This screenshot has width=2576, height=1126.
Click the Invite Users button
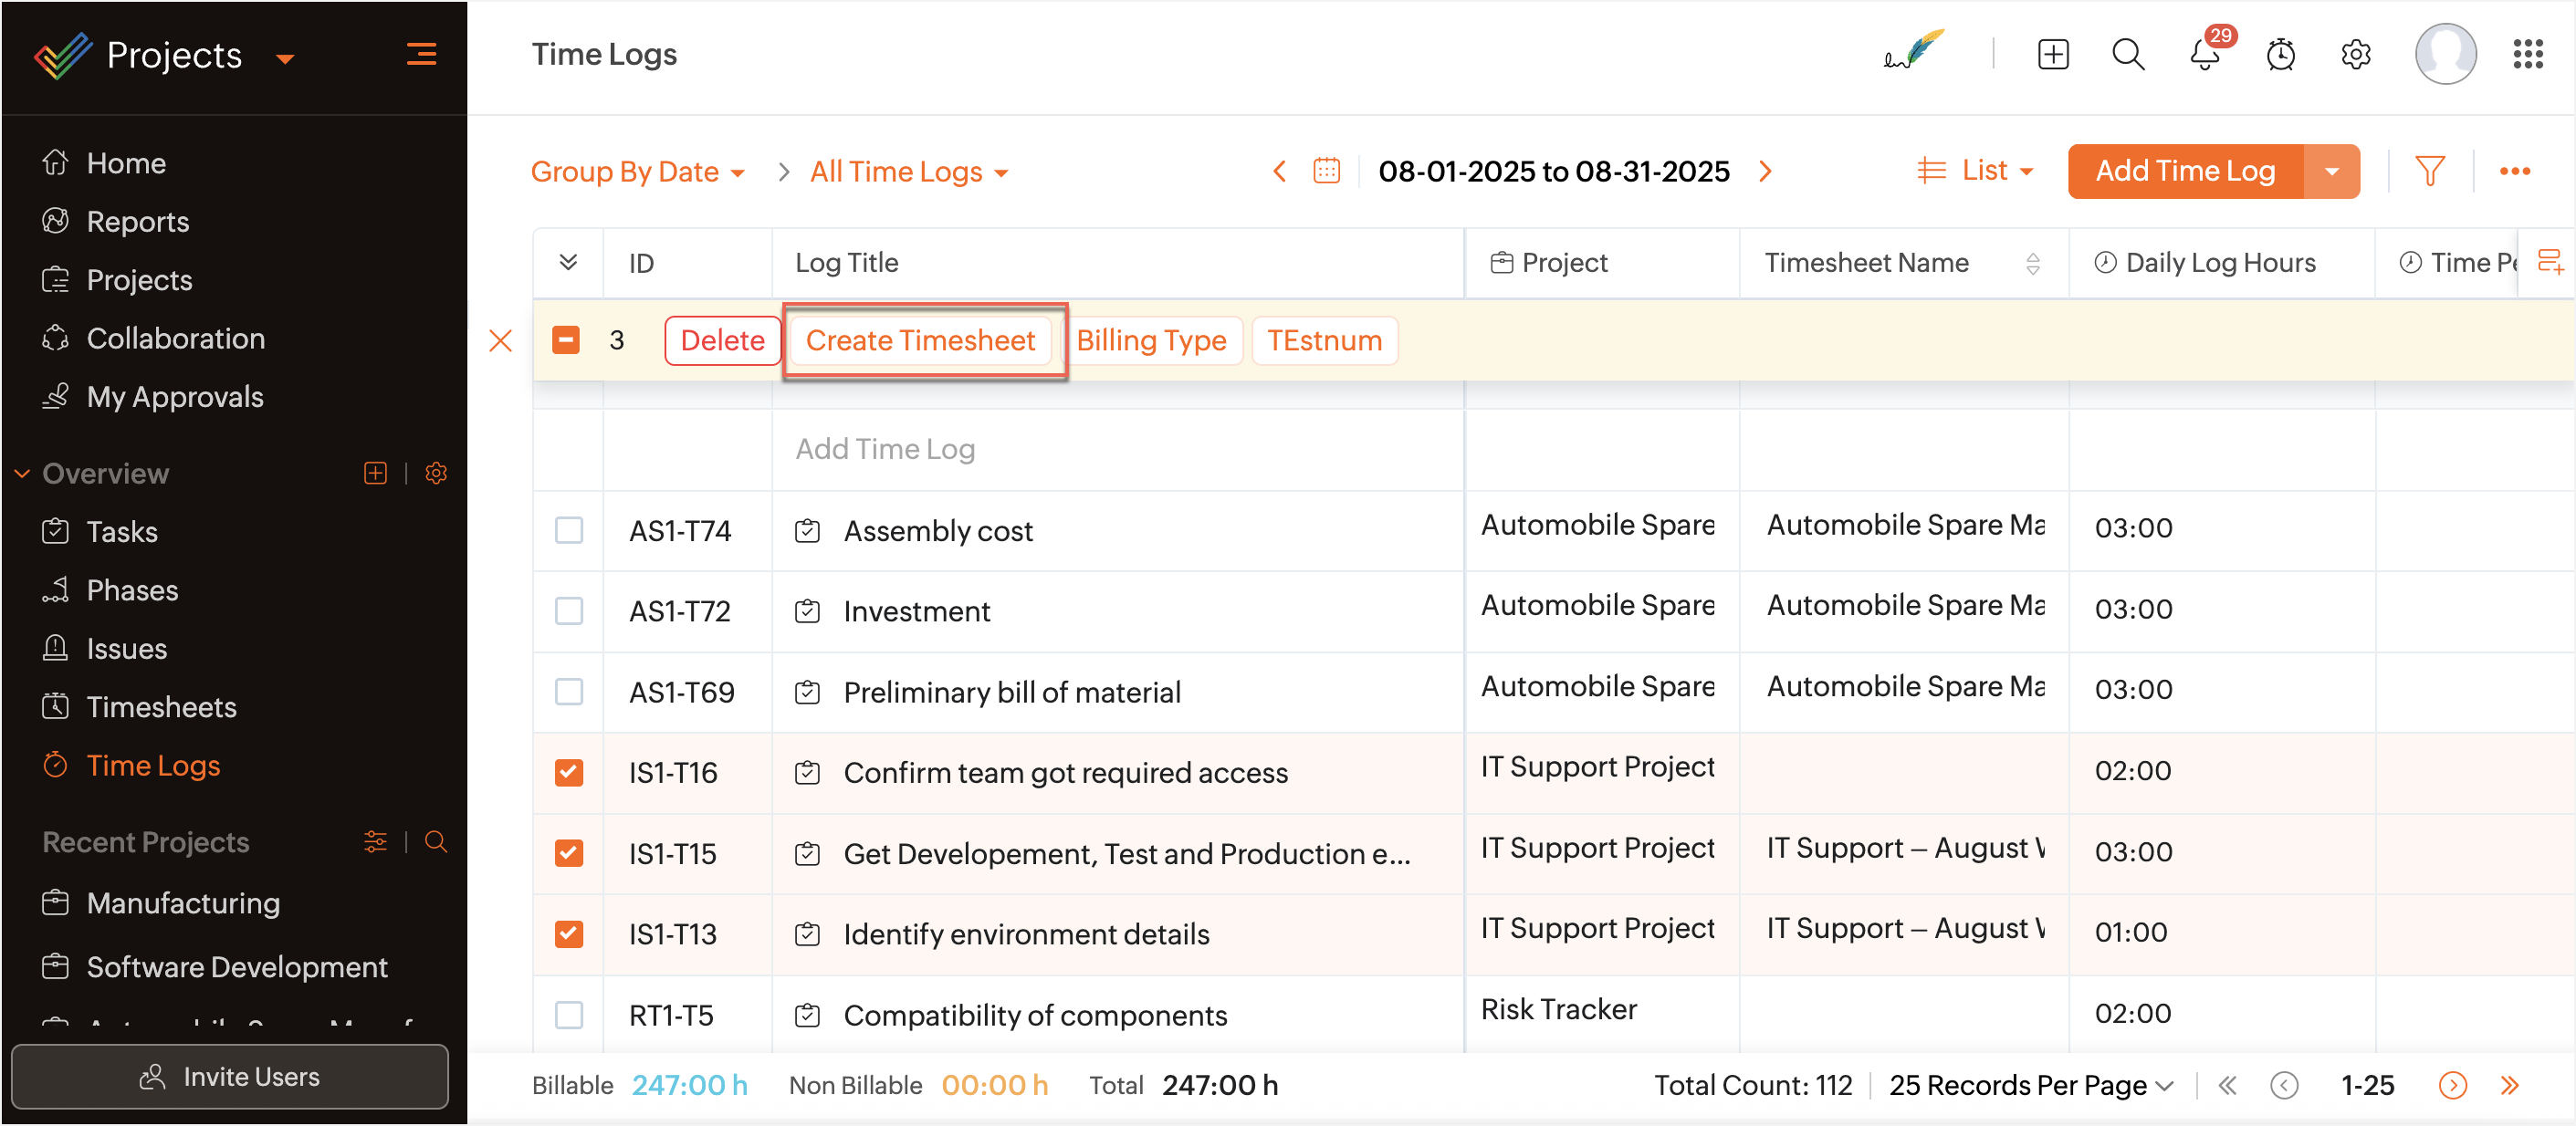pyautogui.click(x=230, y=1076)
